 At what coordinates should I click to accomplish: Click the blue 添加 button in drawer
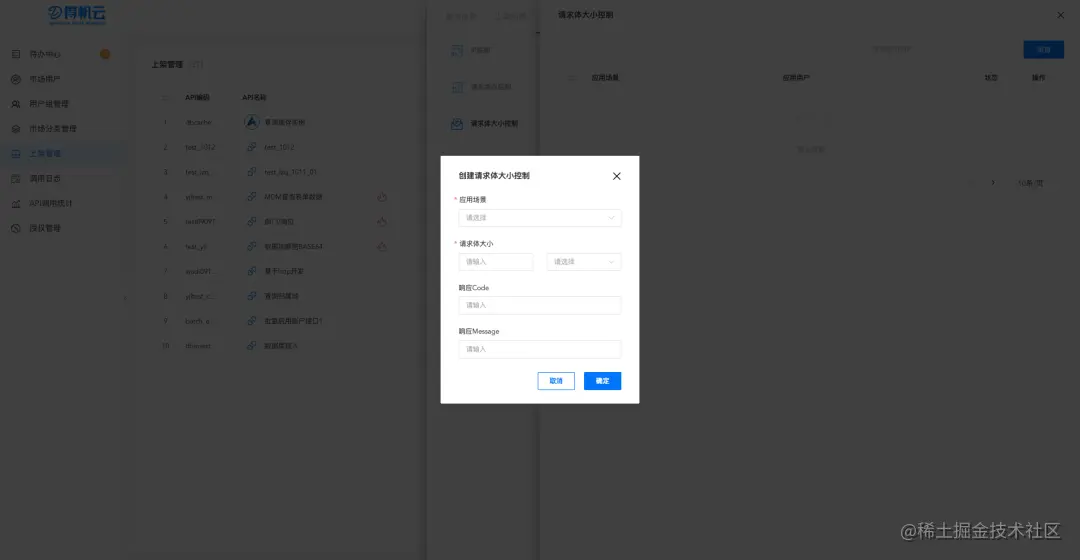[1043, 50]
